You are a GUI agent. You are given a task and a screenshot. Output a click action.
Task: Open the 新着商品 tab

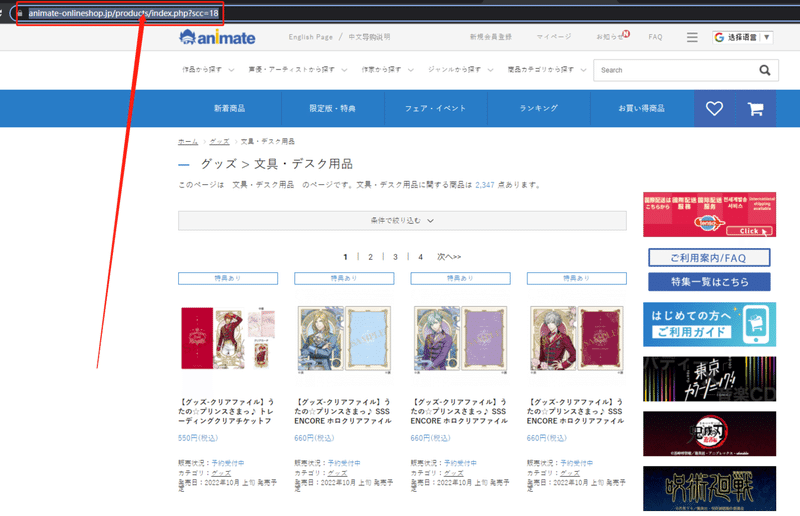click(230, 108)
